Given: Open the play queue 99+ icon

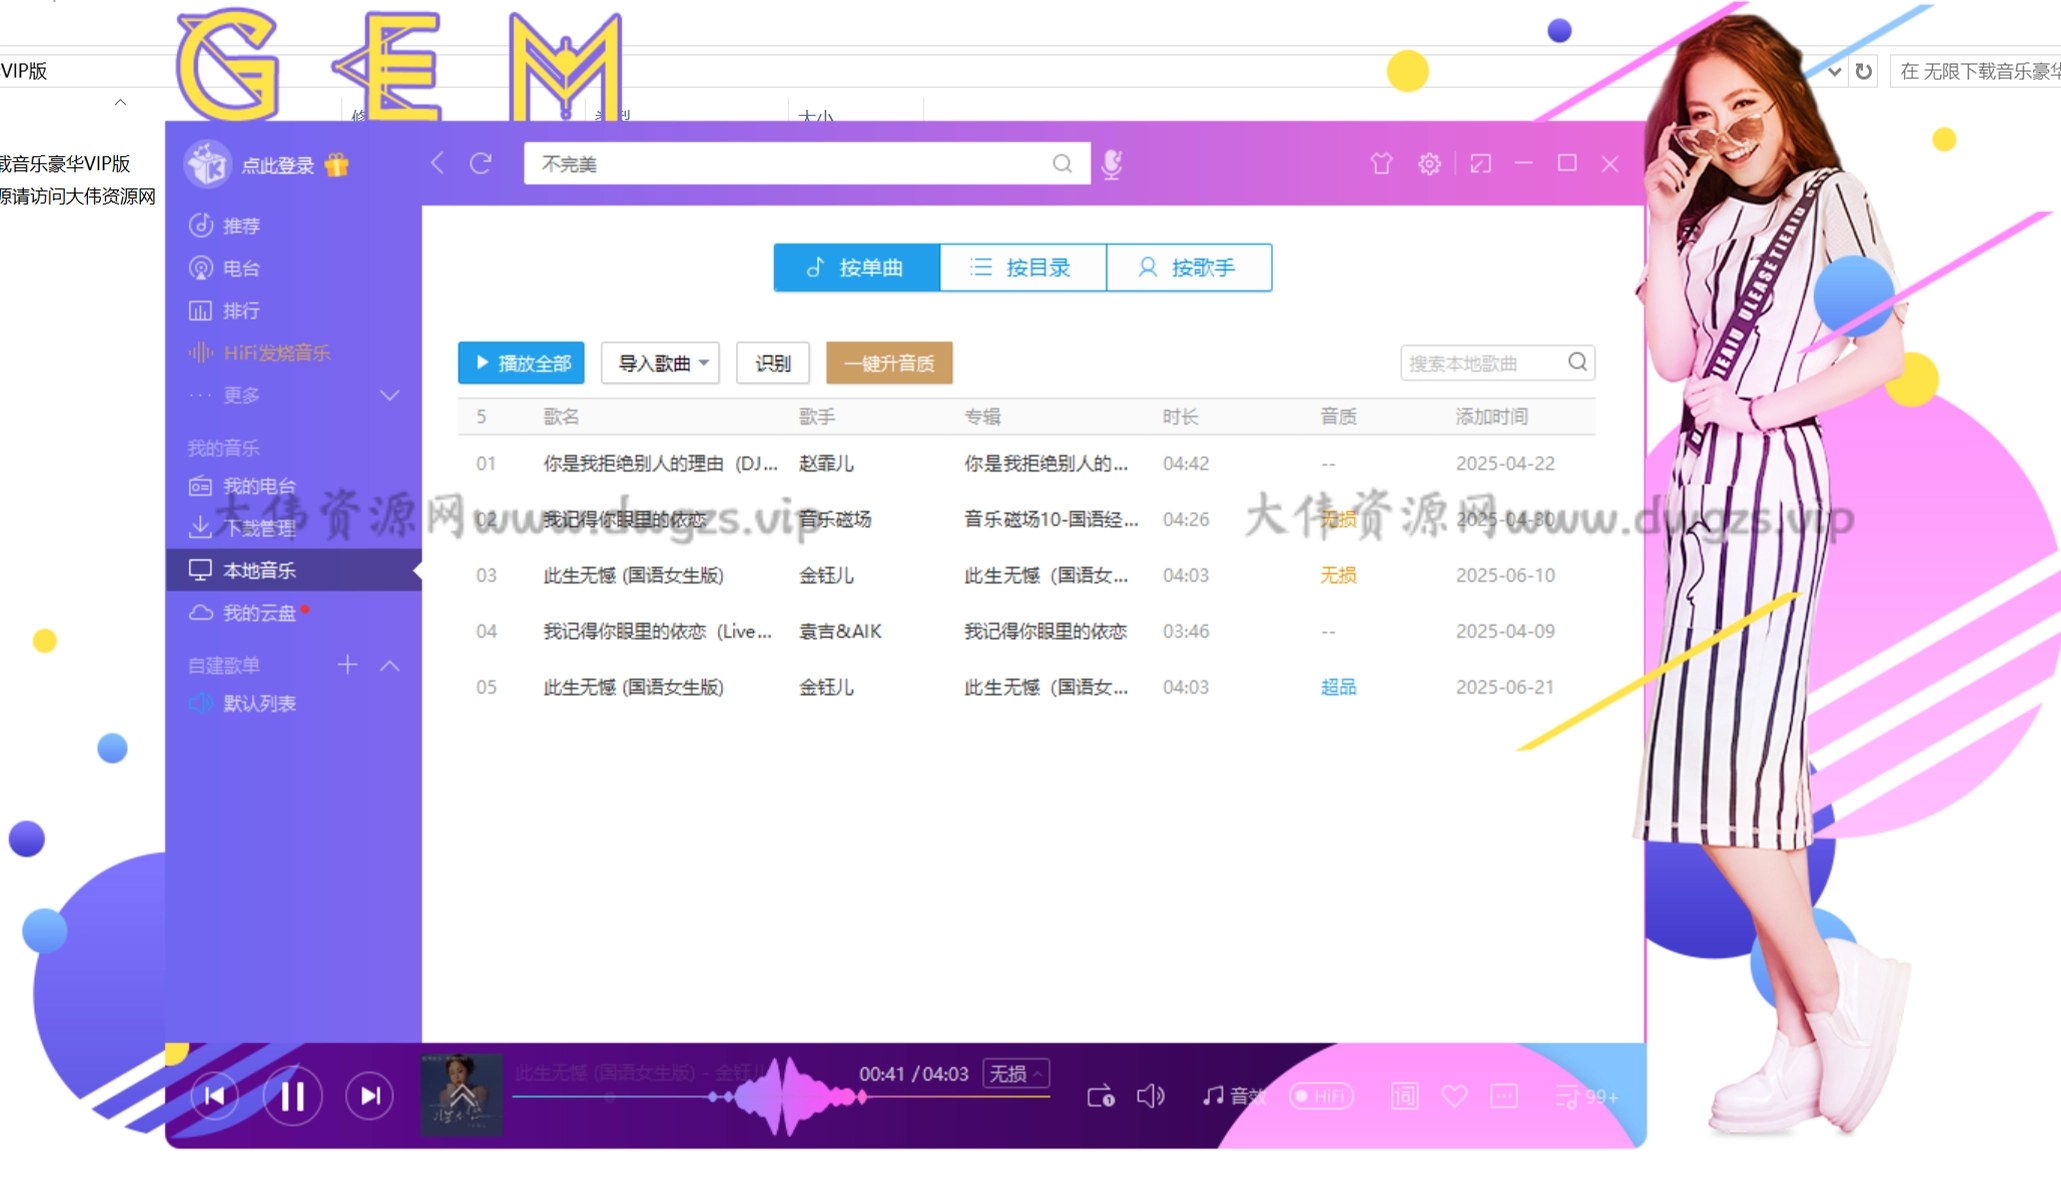Looking at the screenshot, I should (1587, 1096).
